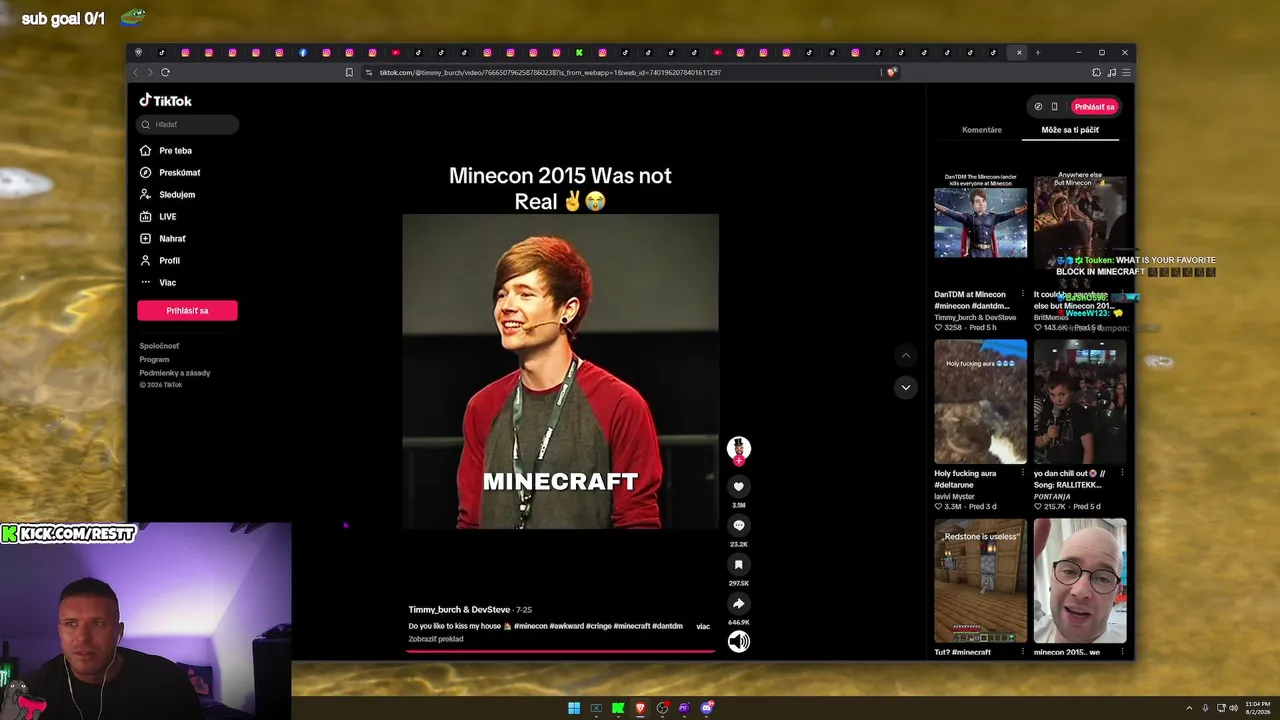
Task: Close the active browser tab
Action: tap(1019, 52)
